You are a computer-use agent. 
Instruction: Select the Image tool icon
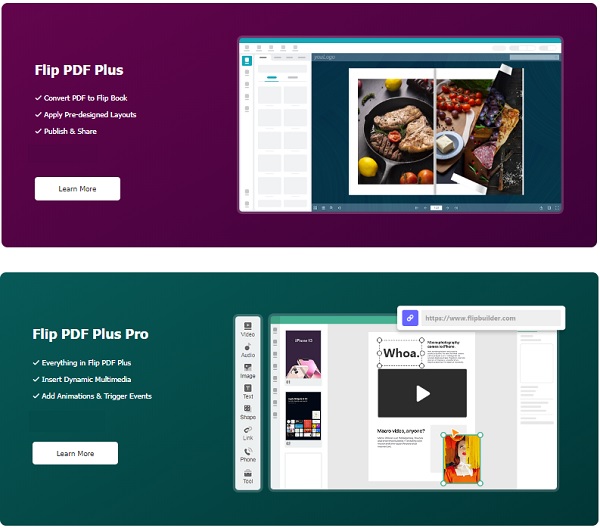coord(248,367)
